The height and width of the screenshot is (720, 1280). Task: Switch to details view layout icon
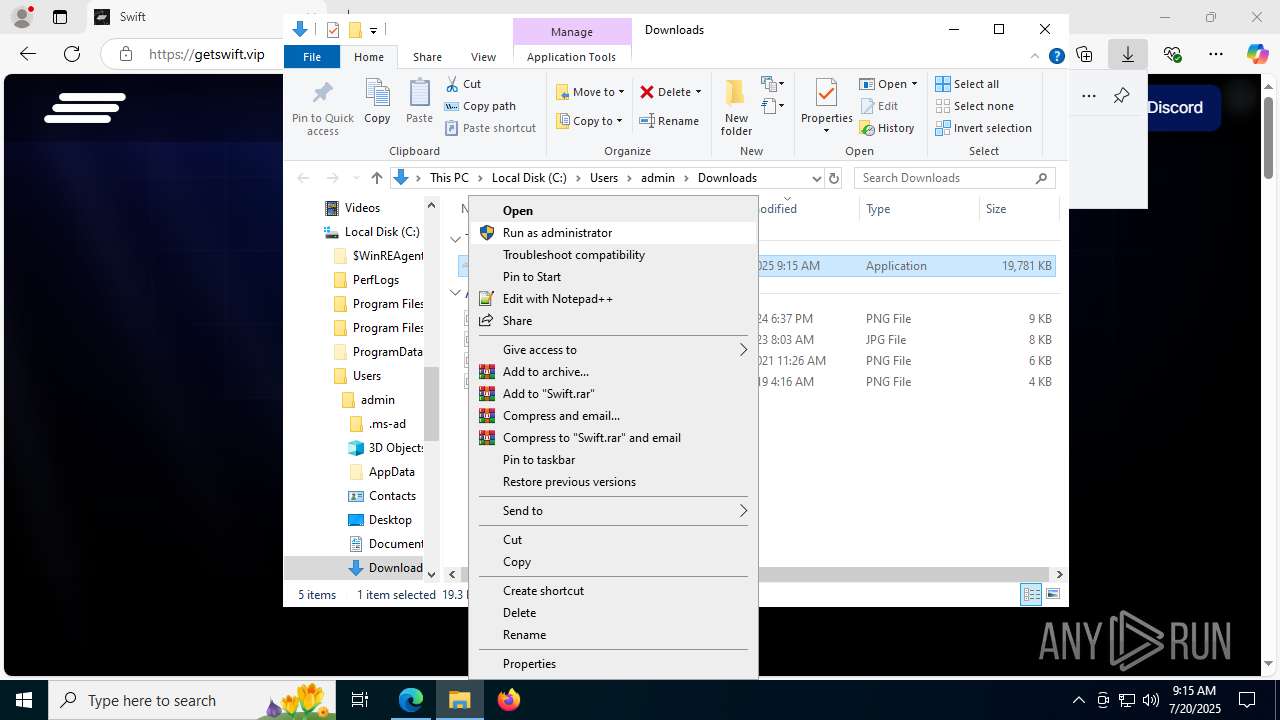[1031, 595]
